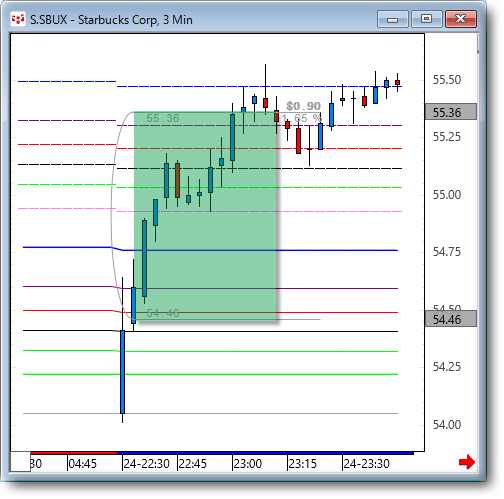Click the window title S.SBUX - Starbucks Corp, 3 Min
This screenshot has width=504, height=499.
pos(111,20)
